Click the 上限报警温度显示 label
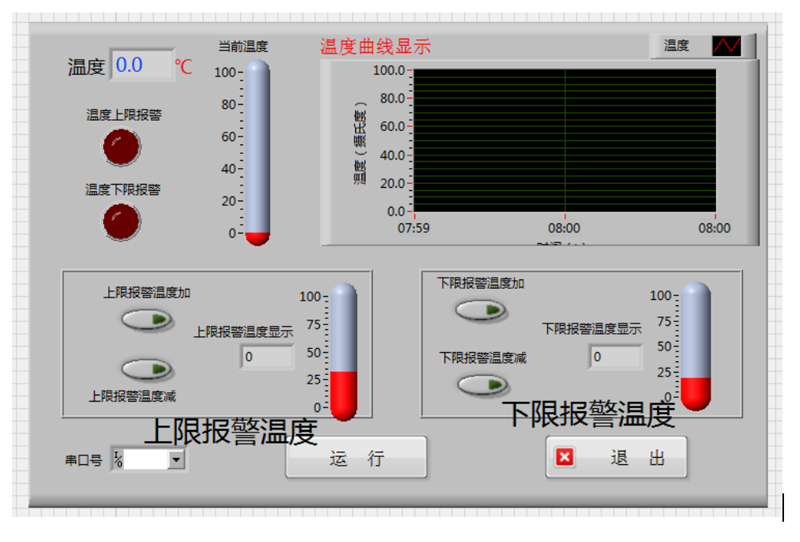 (243, 332)
